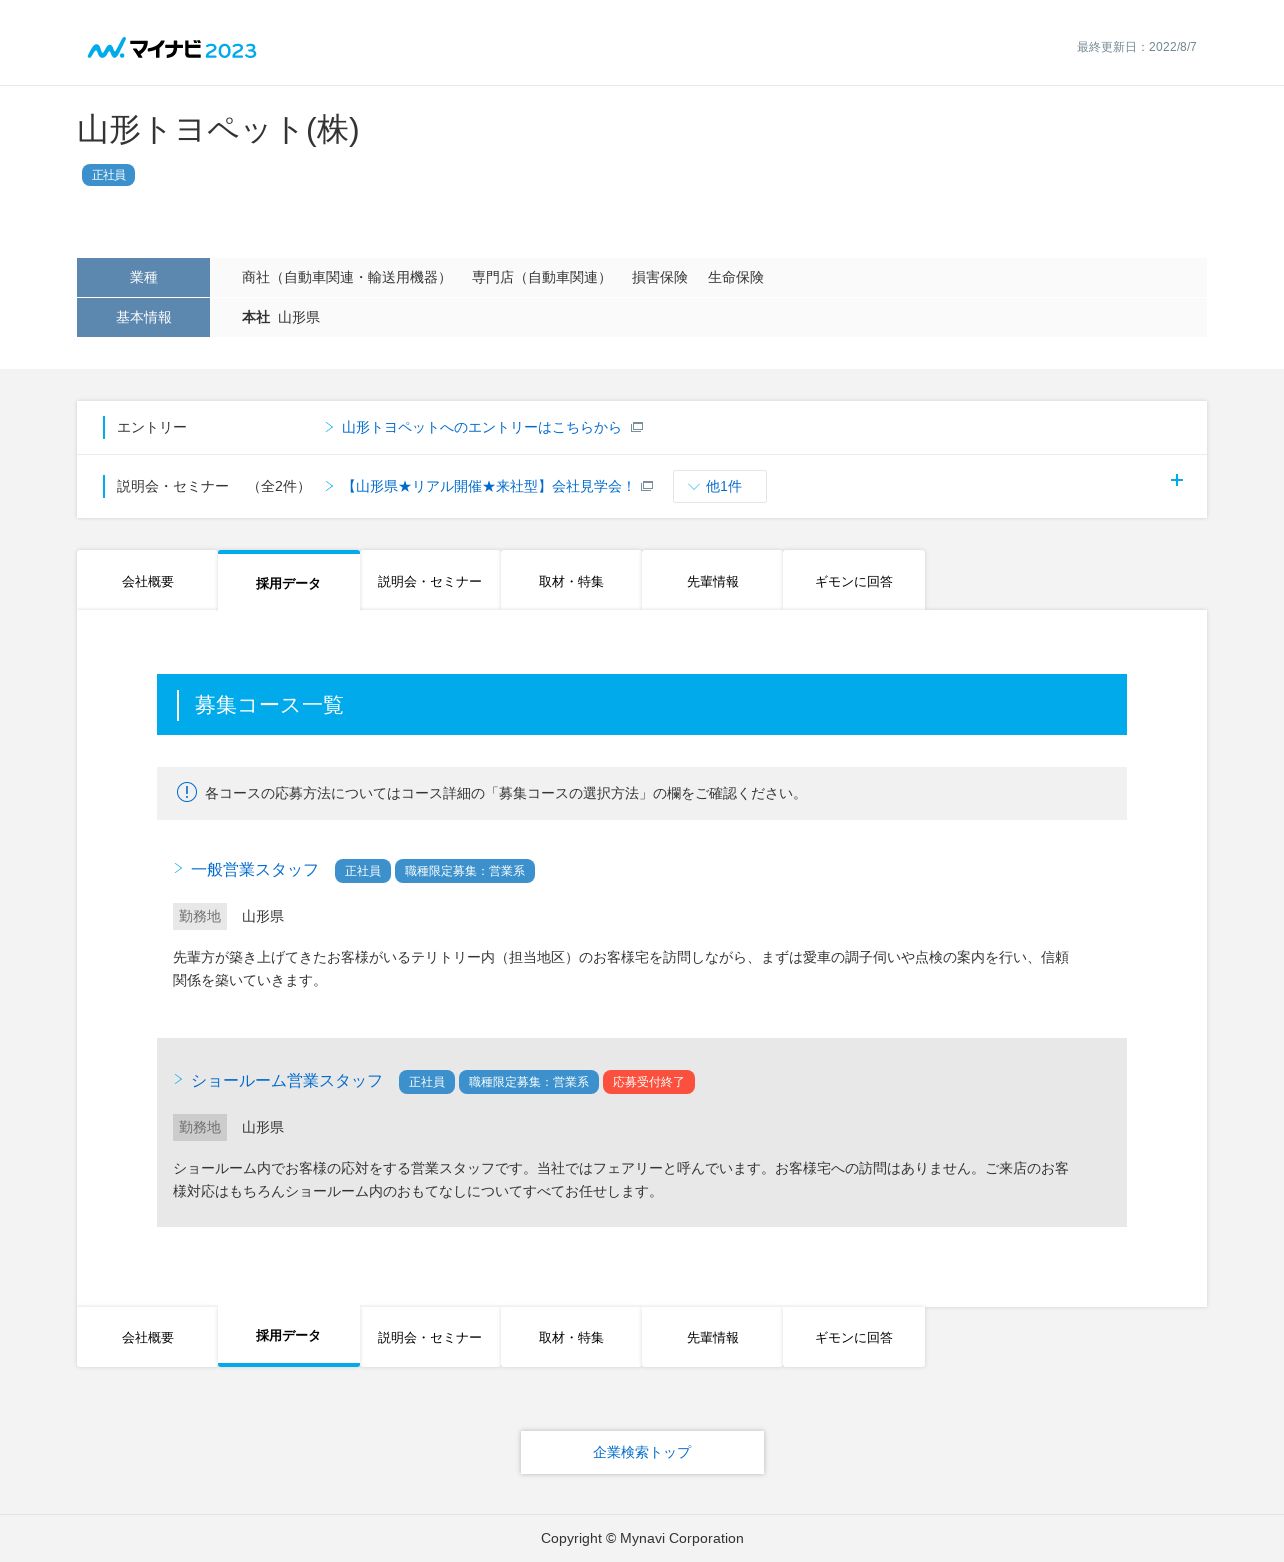This screenshot has width=1284, height=1562.
Task: Click the 最終更新日：2022/8/7 text
Action: (1136, 47)
